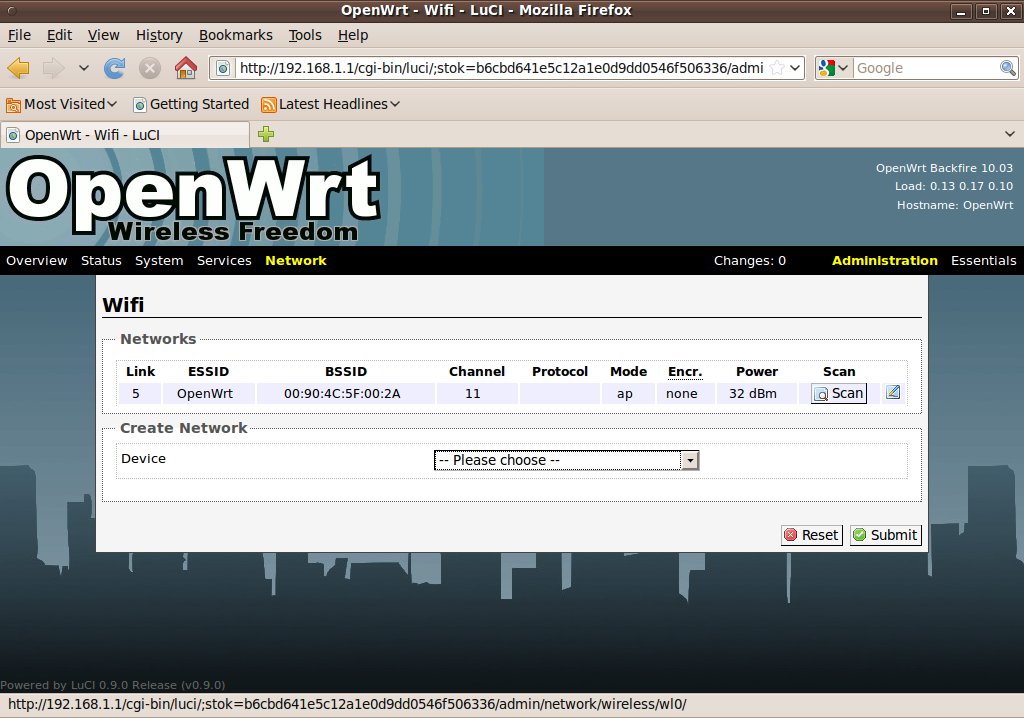Image resolution: width=1024 pixels, height=718 pixels.
Task: Reload the page with the refresh icon
Action: 115,68
